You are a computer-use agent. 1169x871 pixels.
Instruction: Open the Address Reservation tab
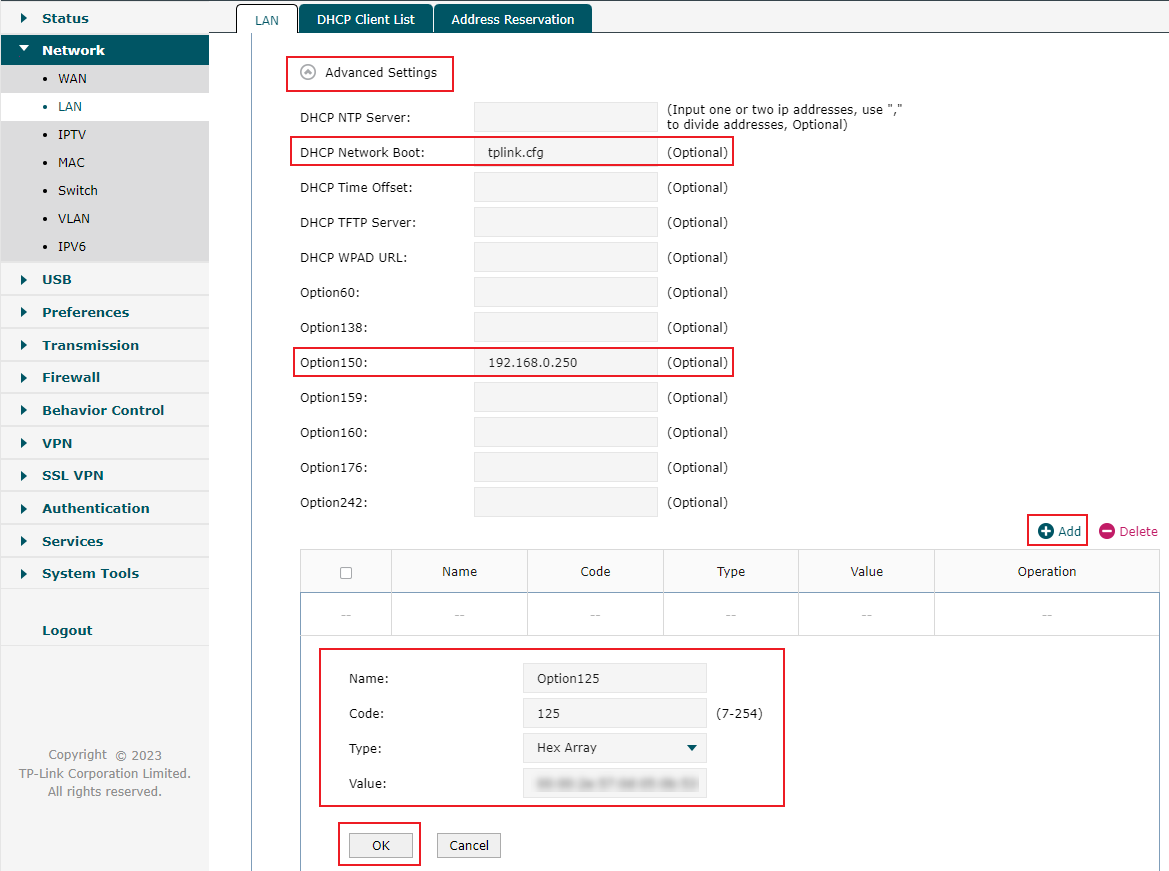point(512,18)
